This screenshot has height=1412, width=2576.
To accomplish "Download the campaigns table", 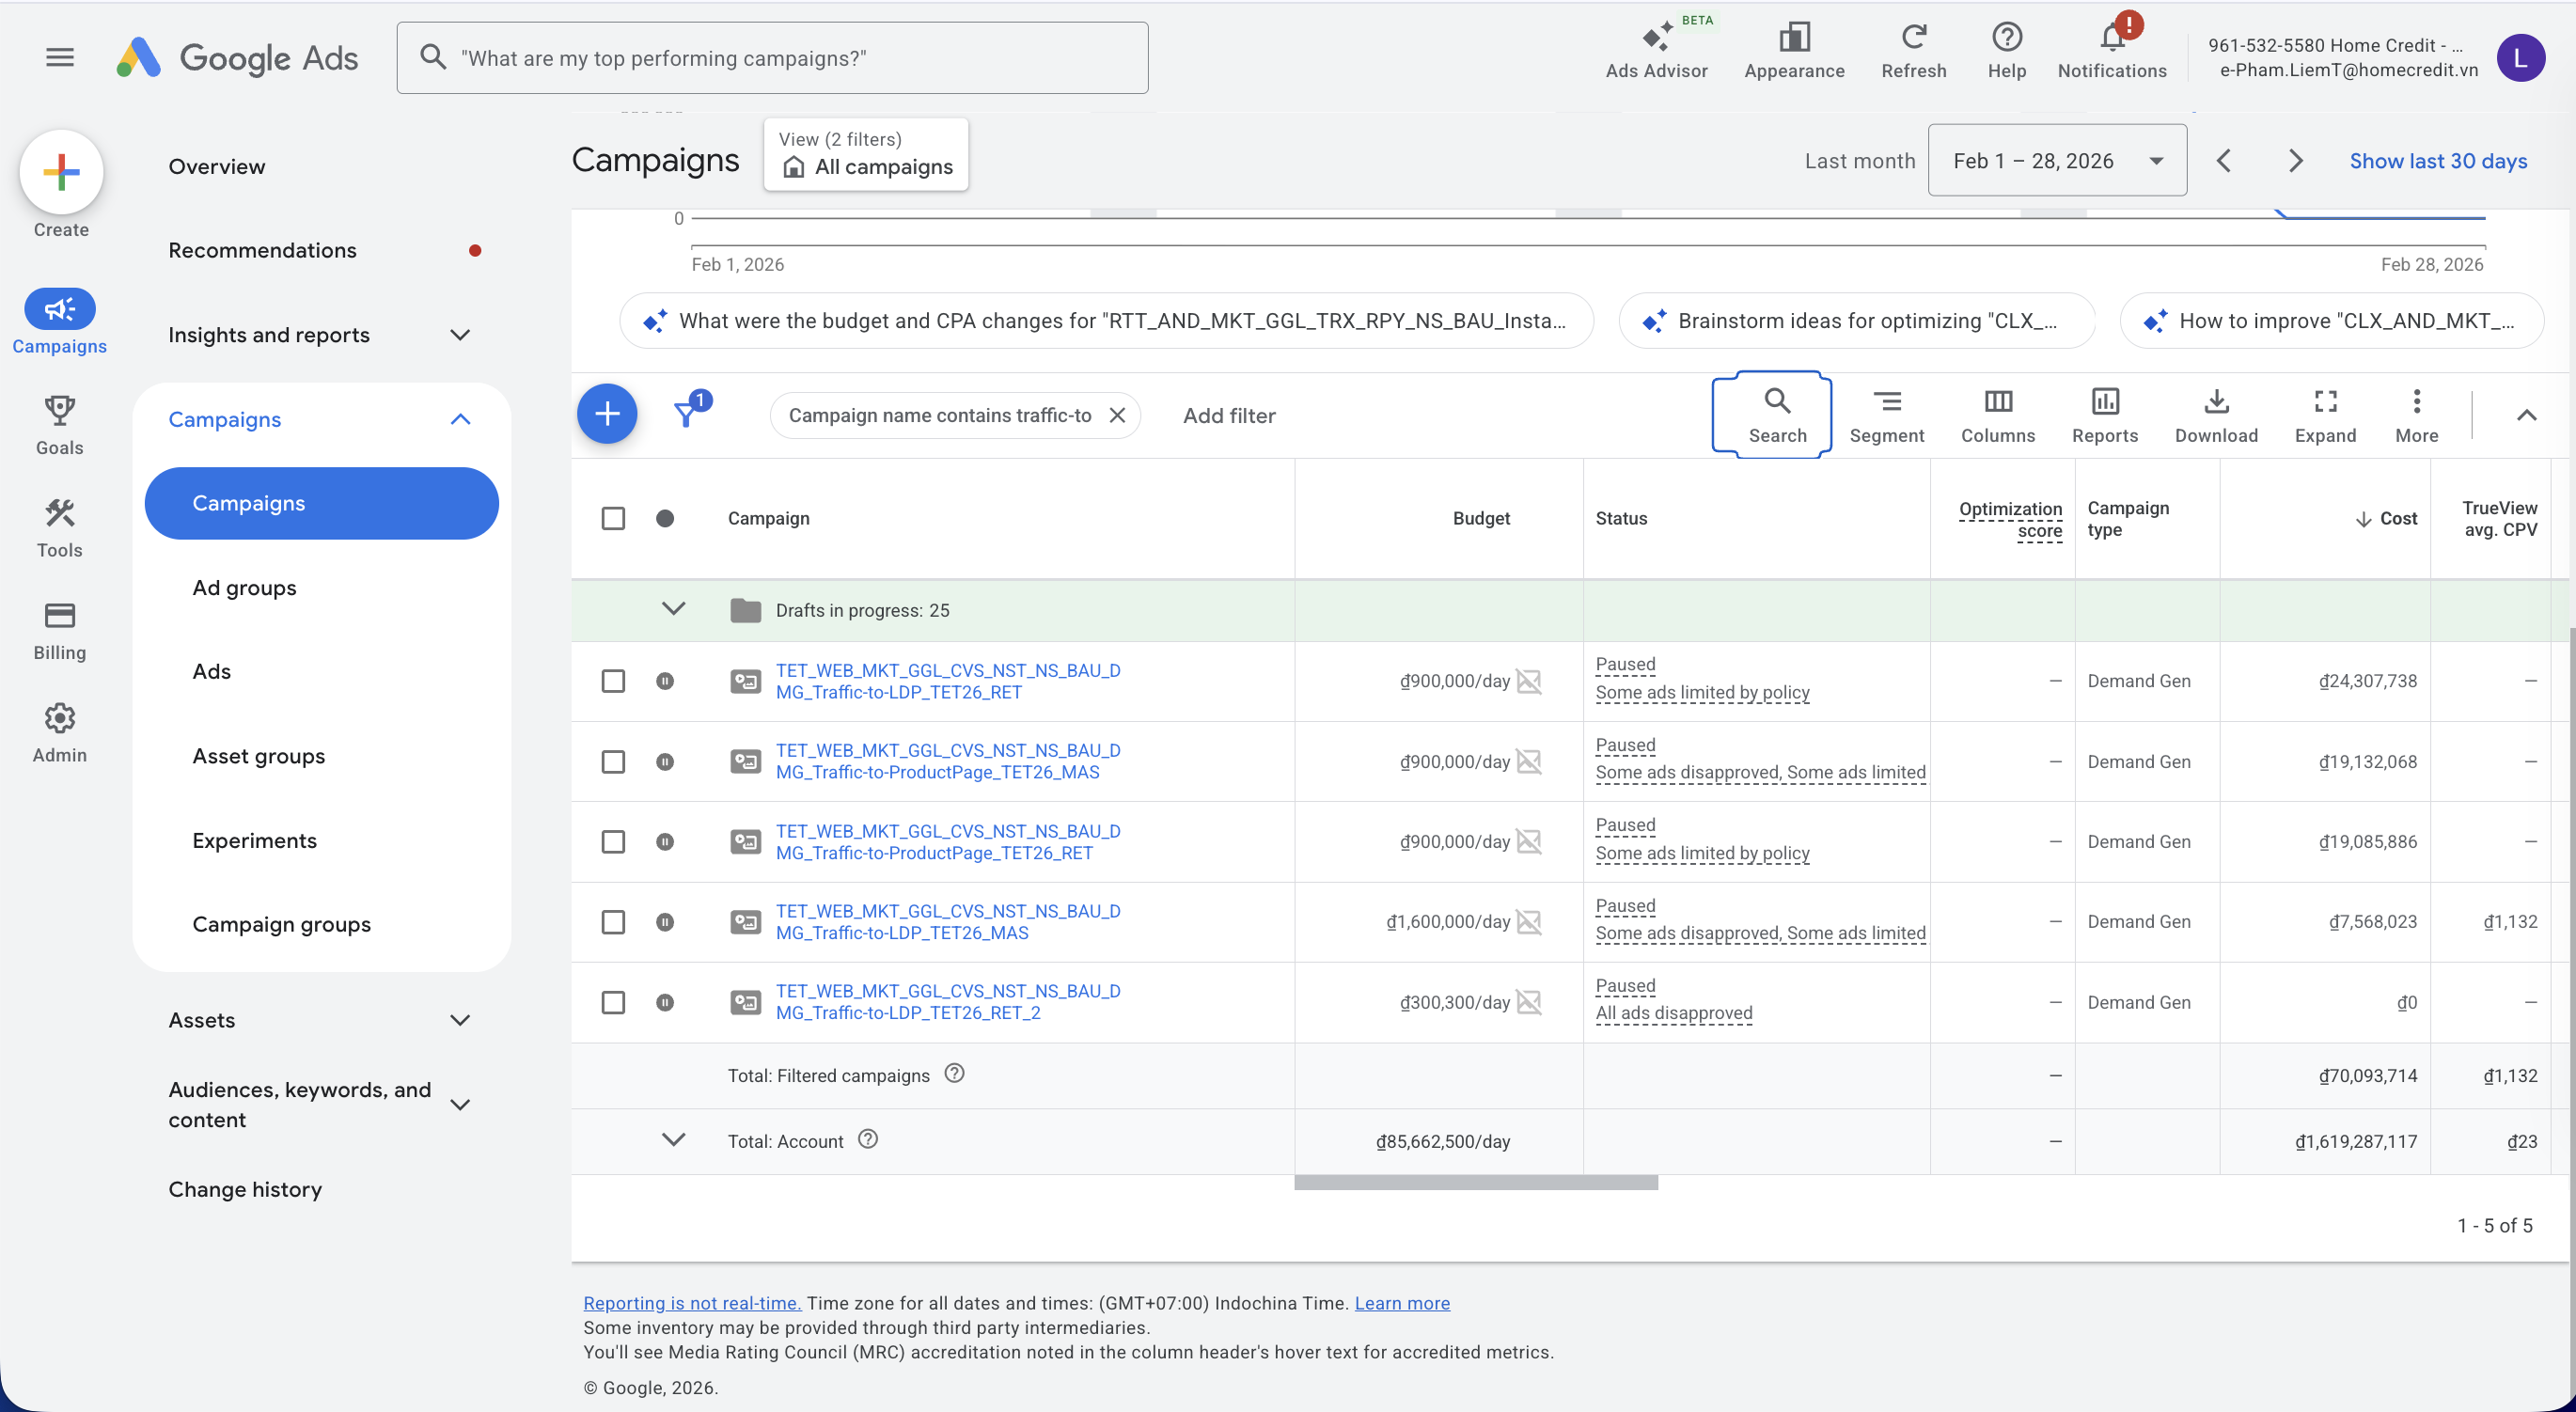I will pyautogui.click(x=2216, y=415).
